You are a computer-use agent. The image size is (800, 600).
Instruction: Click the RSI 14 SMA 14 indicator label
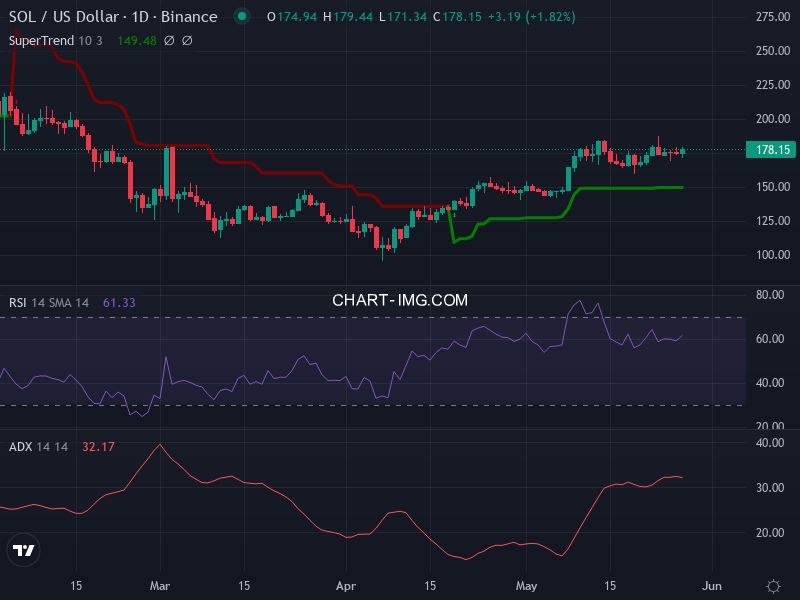tap(49, 303)
